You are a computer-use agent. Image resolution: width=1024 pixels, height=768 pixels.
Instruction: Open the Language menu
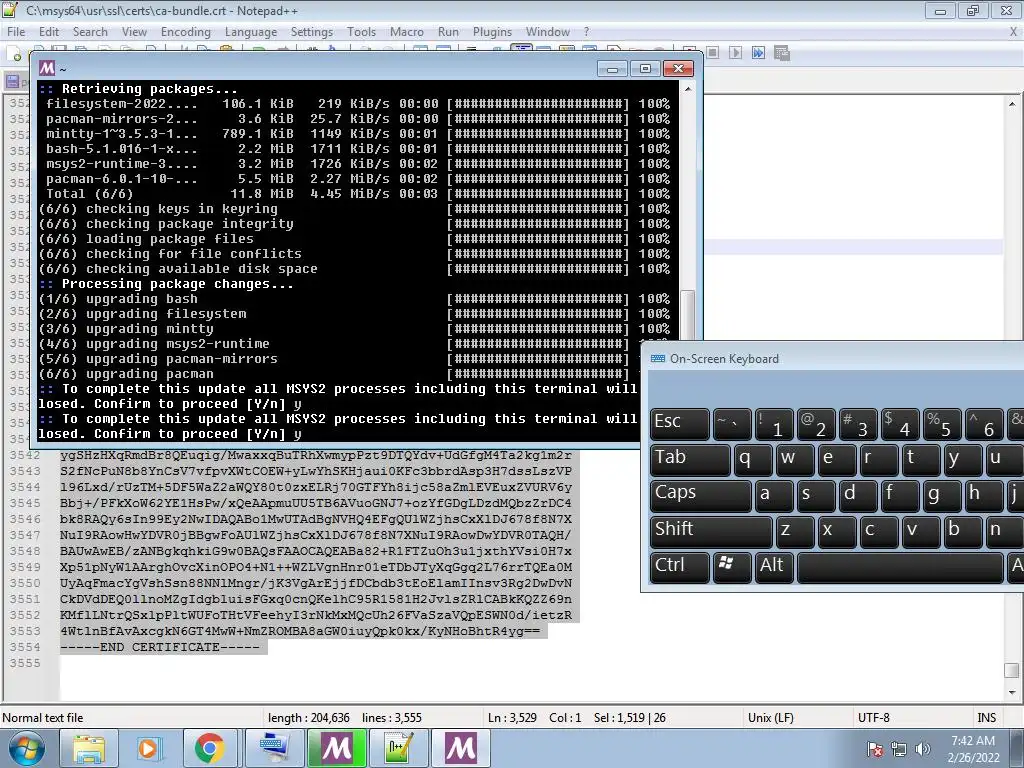(x=251, y=31)
